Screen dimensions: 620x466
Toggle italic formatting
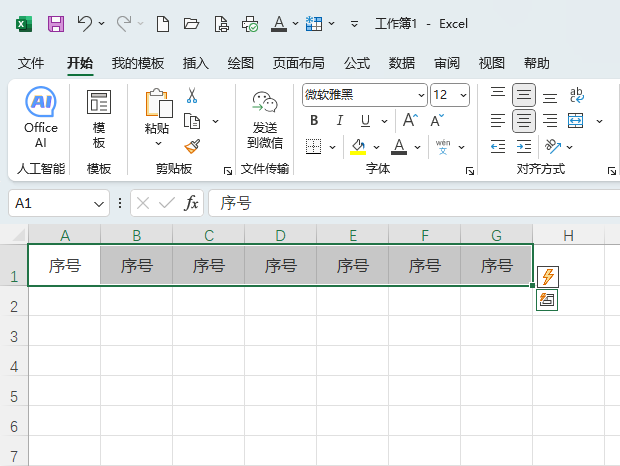point(339,121)
